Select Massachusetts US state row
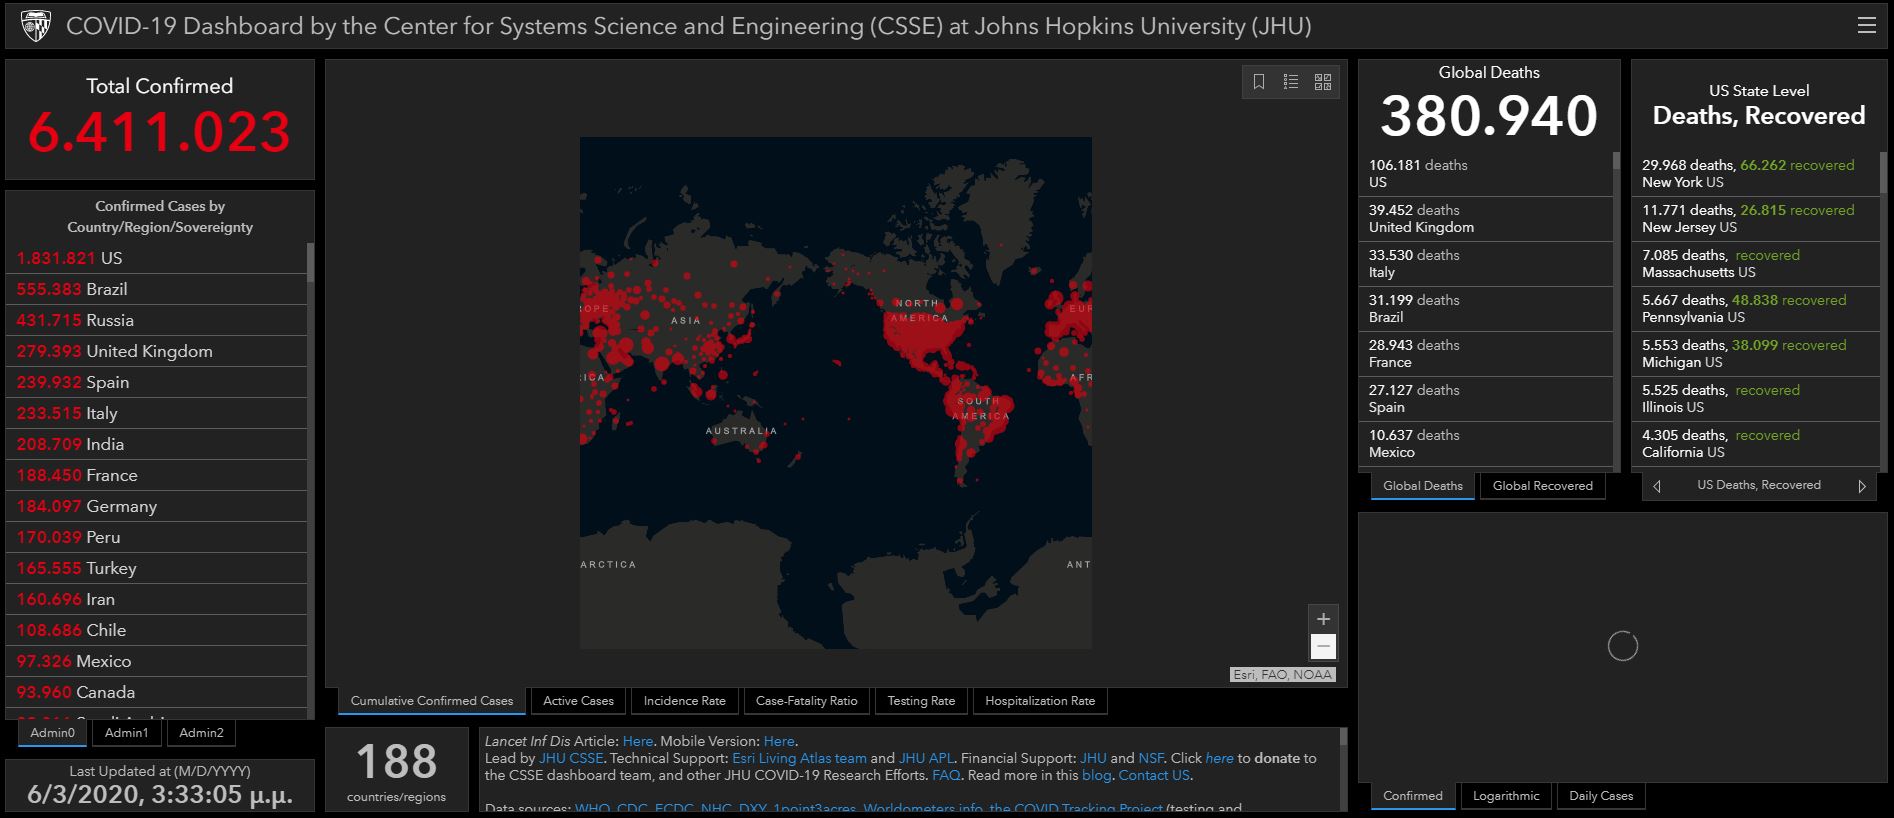This screenshot has height=818, width=1894. [x=1756, y=264]
